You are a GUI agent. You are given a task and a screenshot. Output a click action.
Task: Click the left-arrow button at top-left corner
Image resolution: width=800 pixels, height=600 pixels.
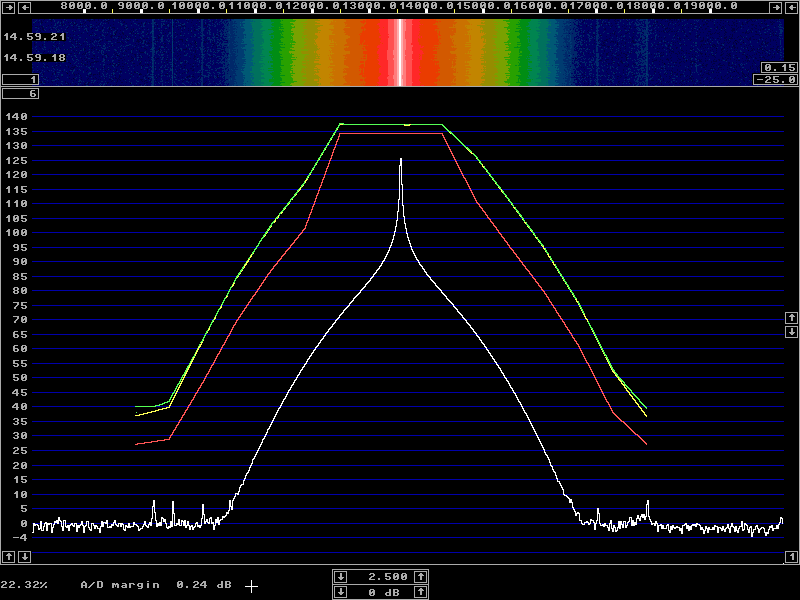click(24, 7)
